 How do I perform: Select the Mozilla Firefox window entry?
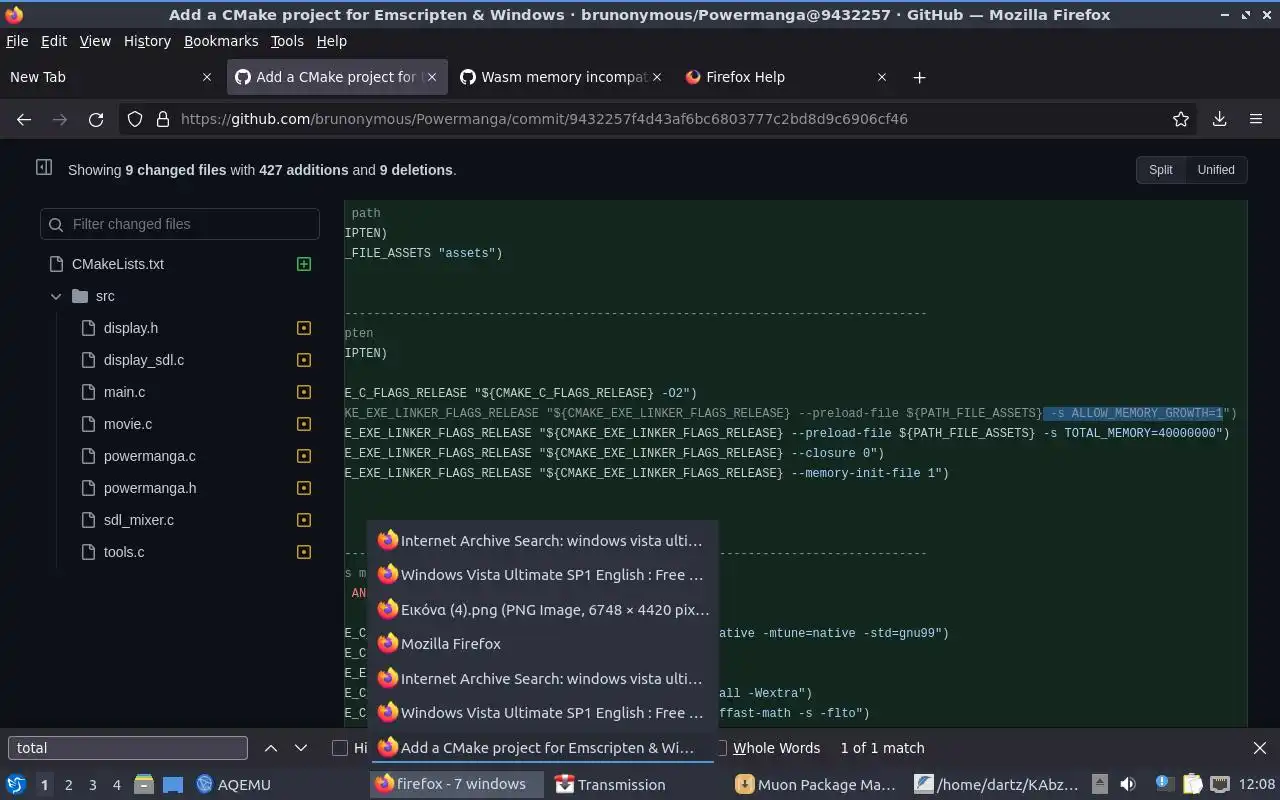[x=543, y=644]
